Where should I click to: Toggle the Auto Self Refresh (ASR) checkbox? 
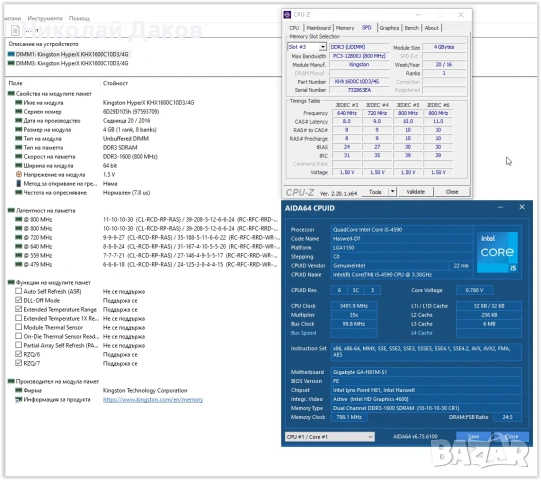(x=19, y=291)
